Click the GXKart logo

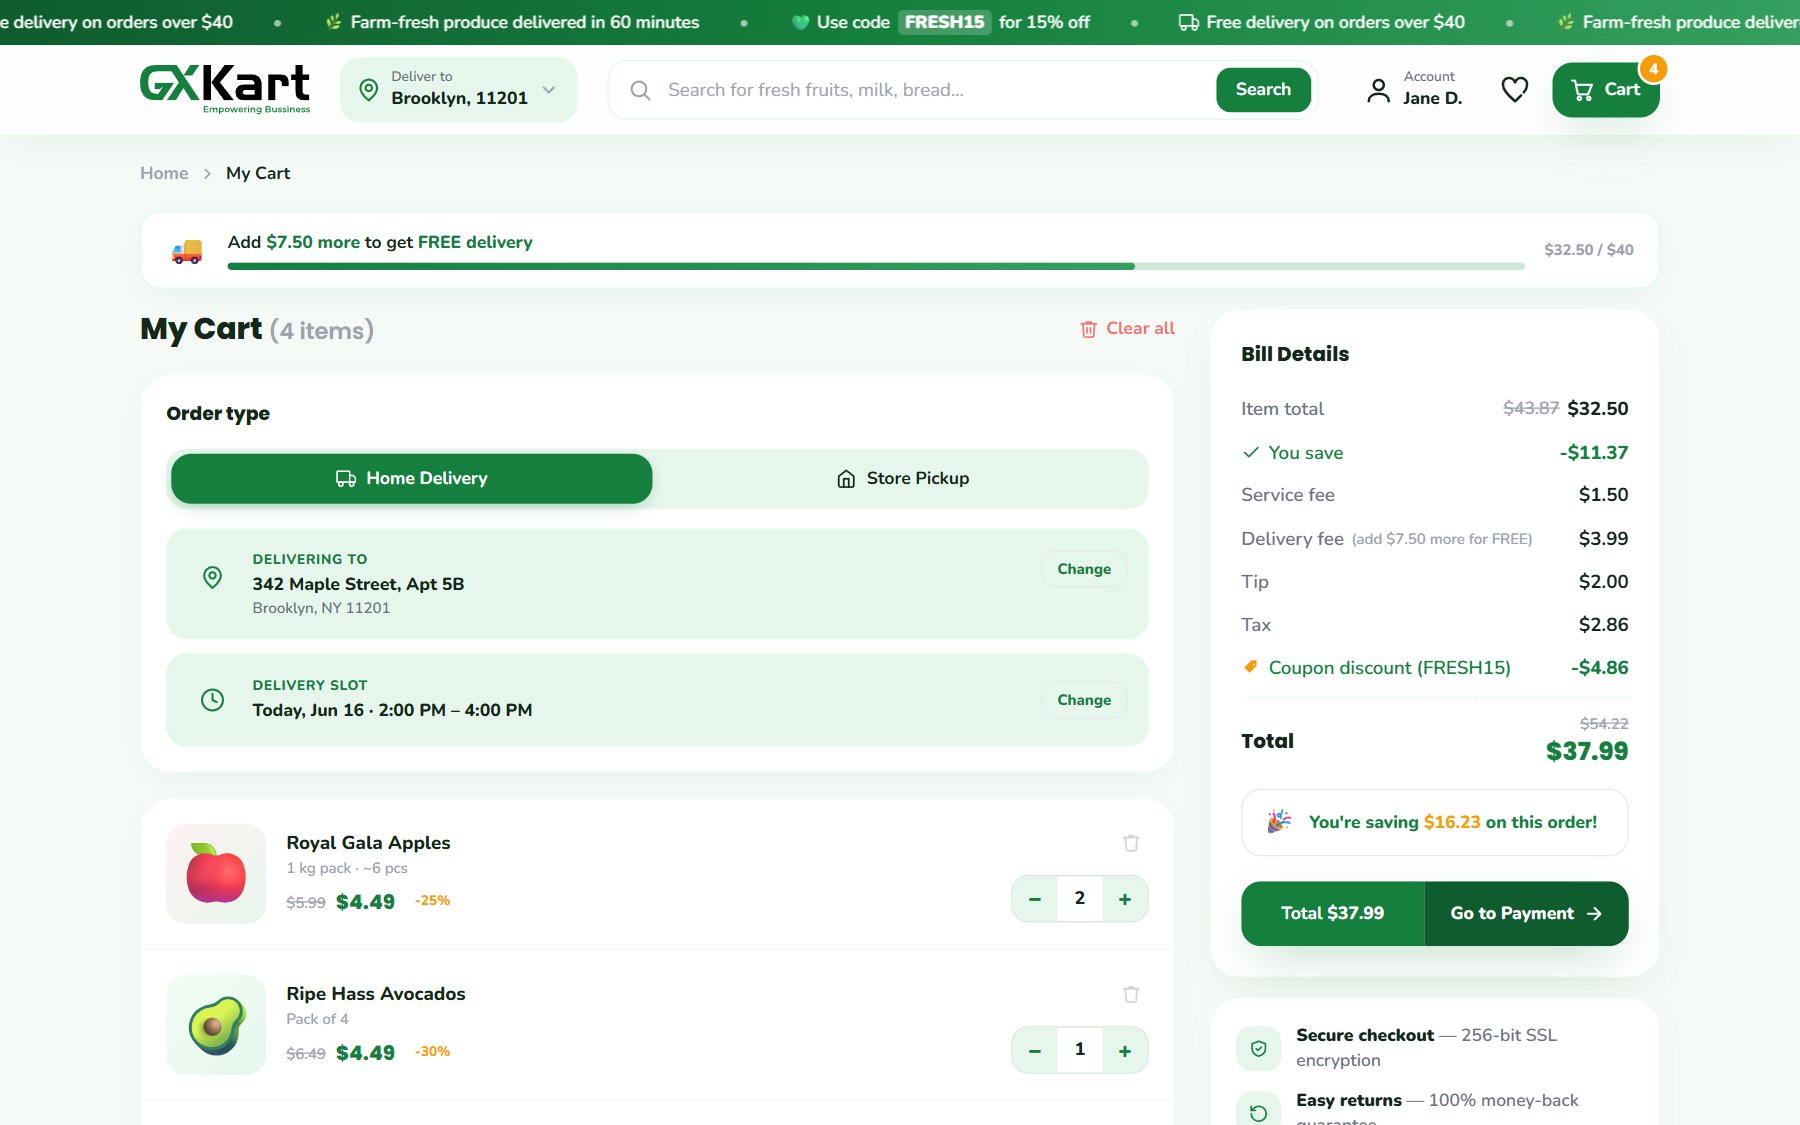(225, 88)
